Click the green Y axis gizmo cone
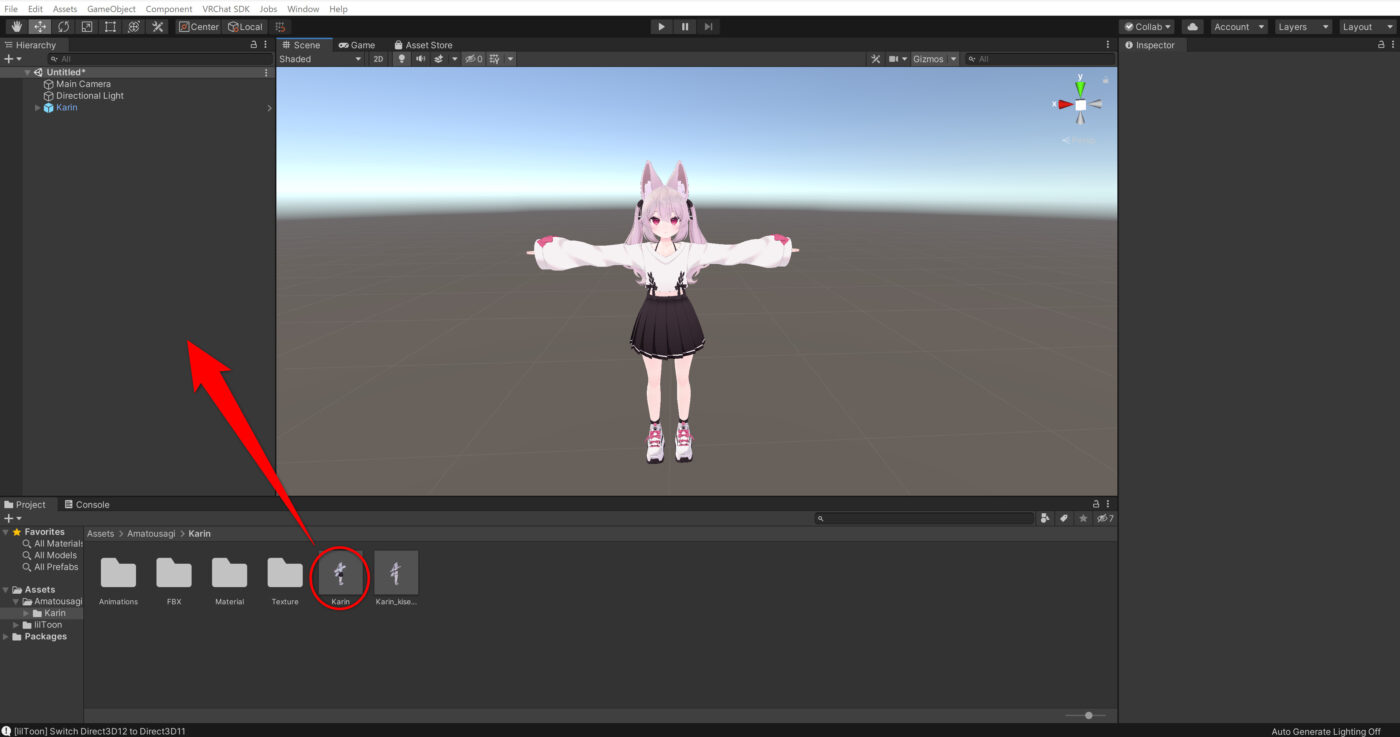The image size is (1400, 737). [x=1080, y=87]
